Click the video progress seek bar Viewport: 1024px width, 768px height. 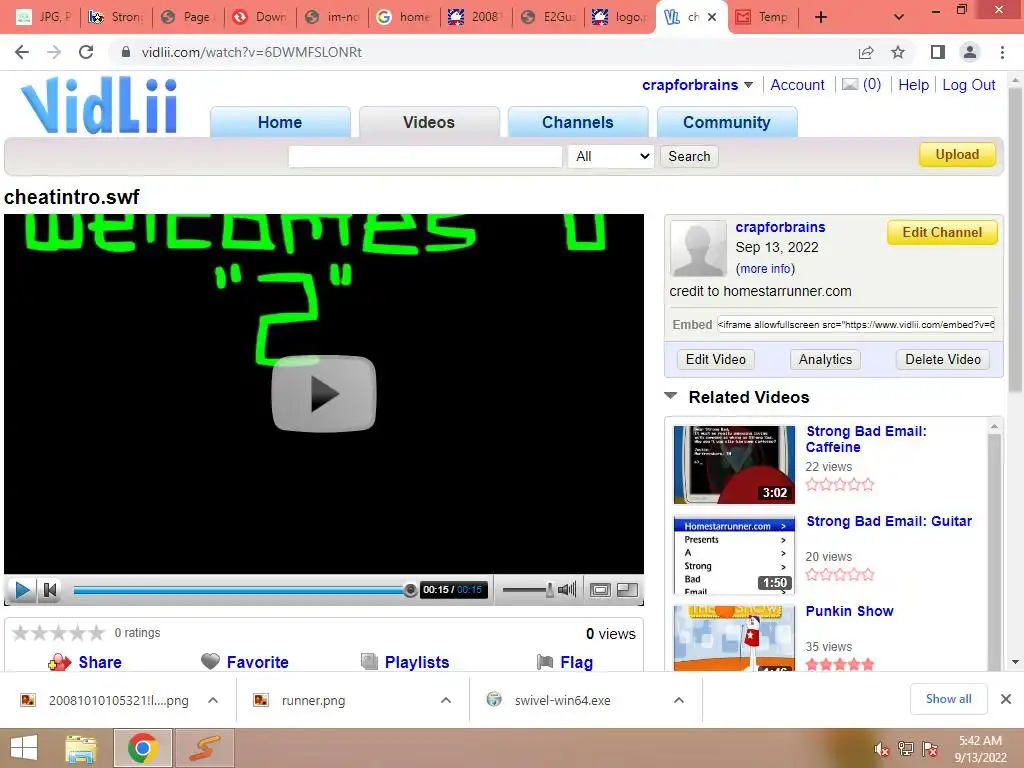coord(242,590)
